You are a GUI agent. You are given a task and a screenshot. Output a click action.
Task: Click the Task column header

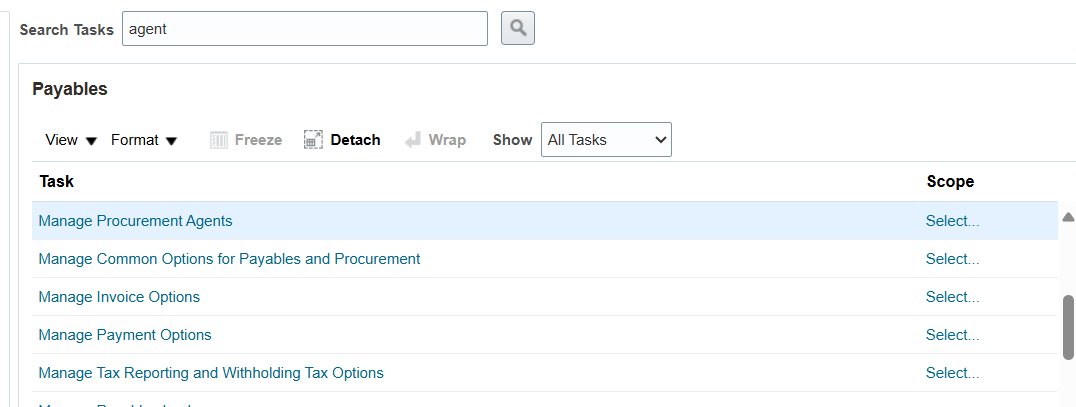coord(57,182)
